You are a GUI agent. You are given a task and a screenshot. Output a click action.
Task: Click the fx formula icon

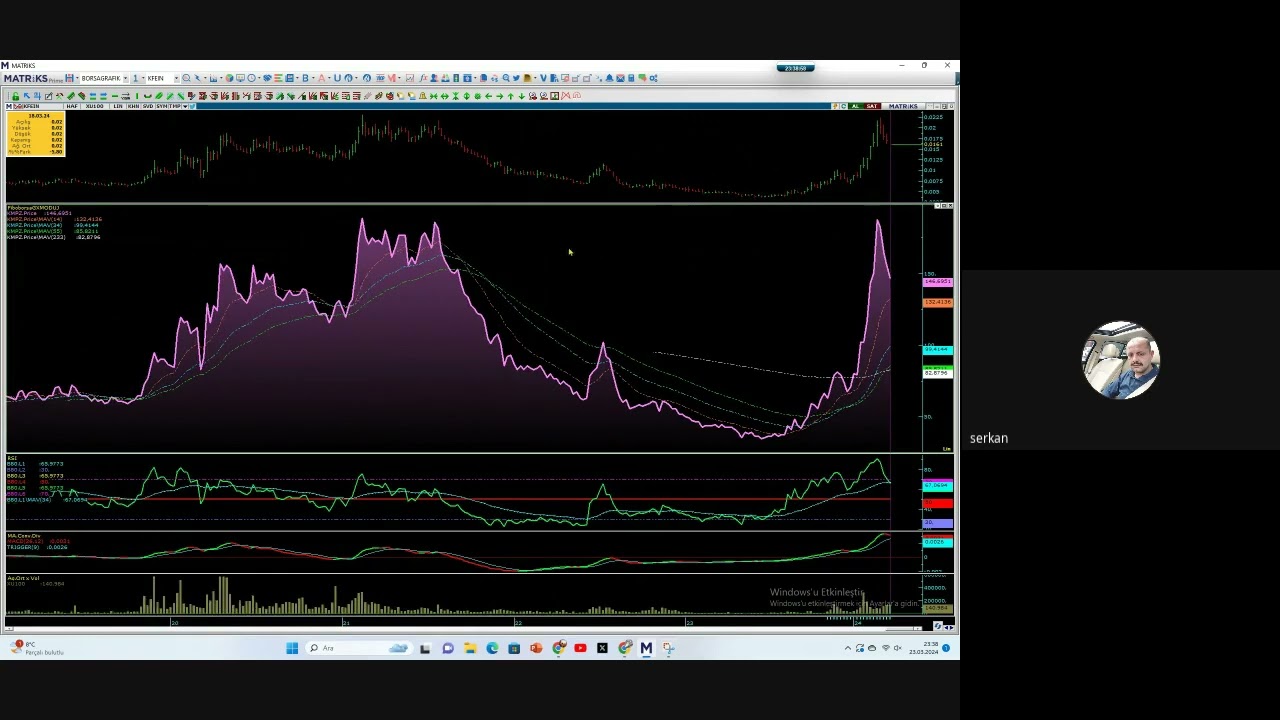424,78
